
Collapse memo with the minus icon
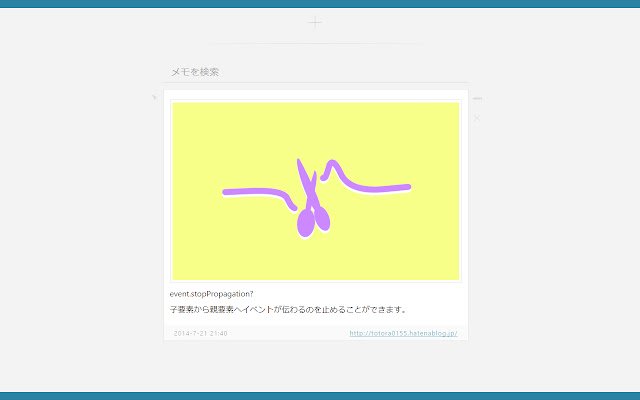click(477, 98)
